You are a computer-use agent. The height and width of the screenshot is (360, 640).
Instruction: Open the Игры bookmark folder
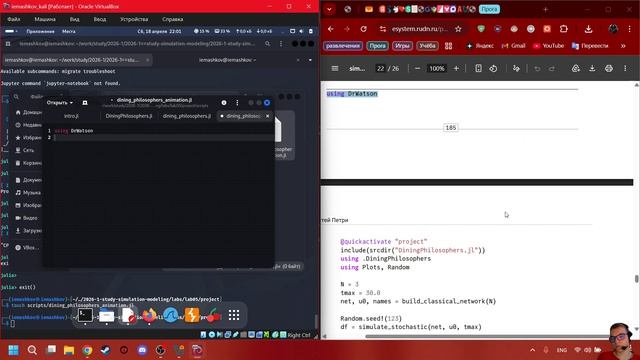(402, 46)
